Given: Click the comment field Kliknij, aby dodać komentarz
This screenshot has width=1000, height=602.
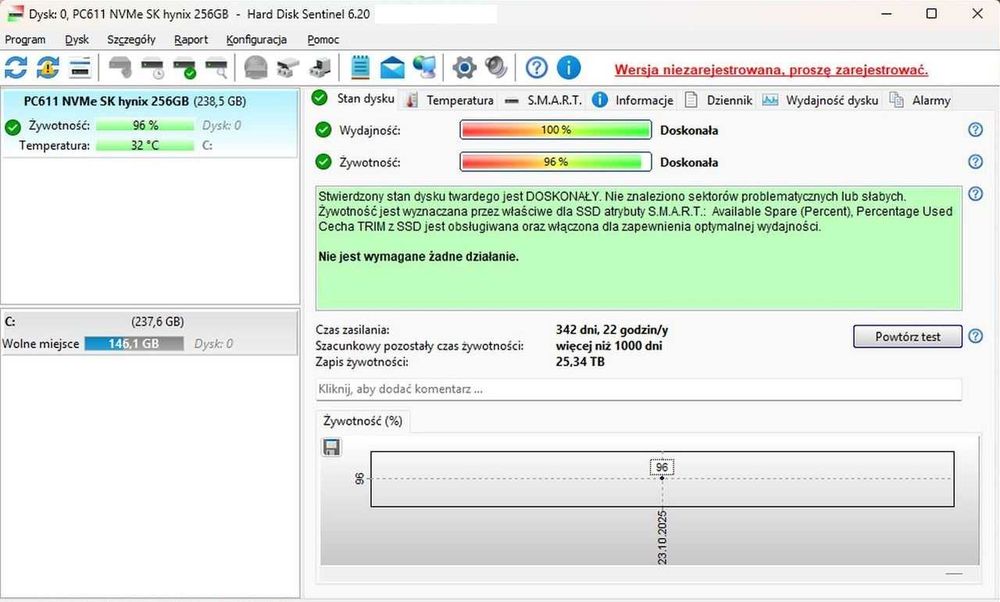Looking at the screenshot, I should point(638,389).
